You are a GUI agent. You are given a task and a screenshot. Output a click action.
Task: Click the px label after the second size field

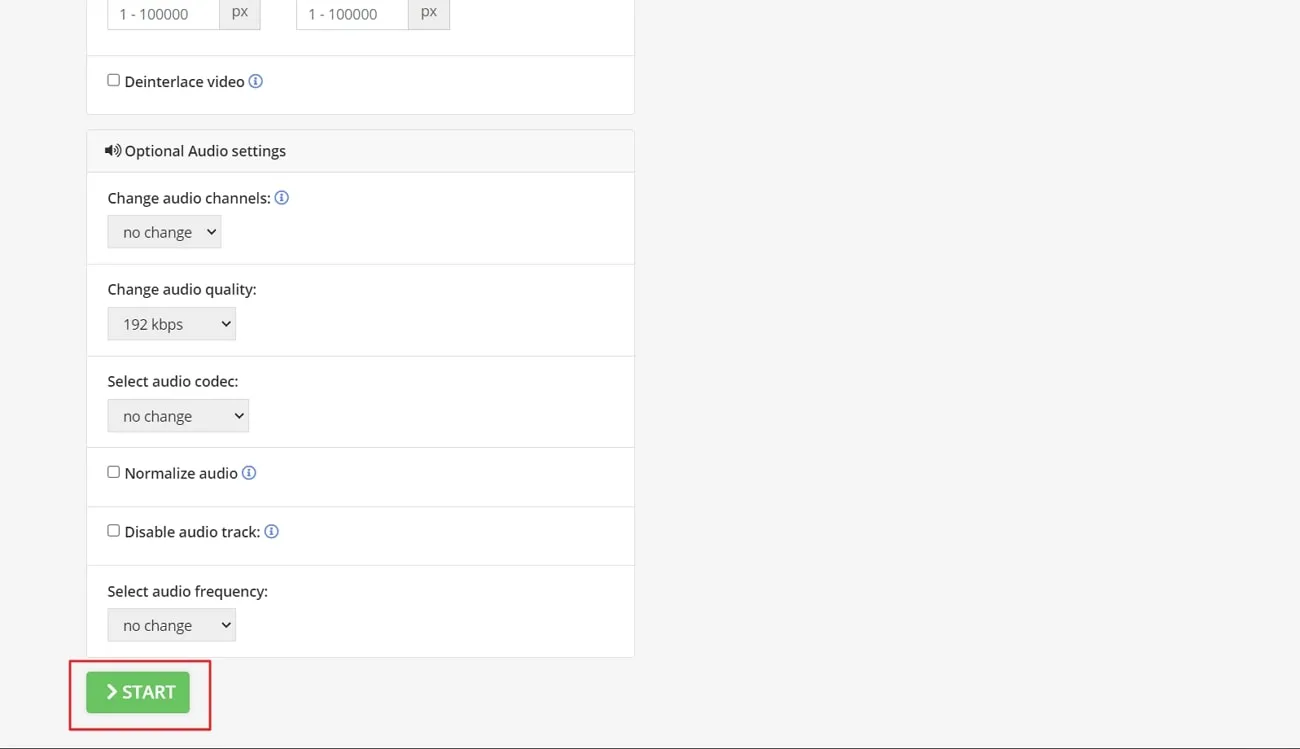click(429, 13)
